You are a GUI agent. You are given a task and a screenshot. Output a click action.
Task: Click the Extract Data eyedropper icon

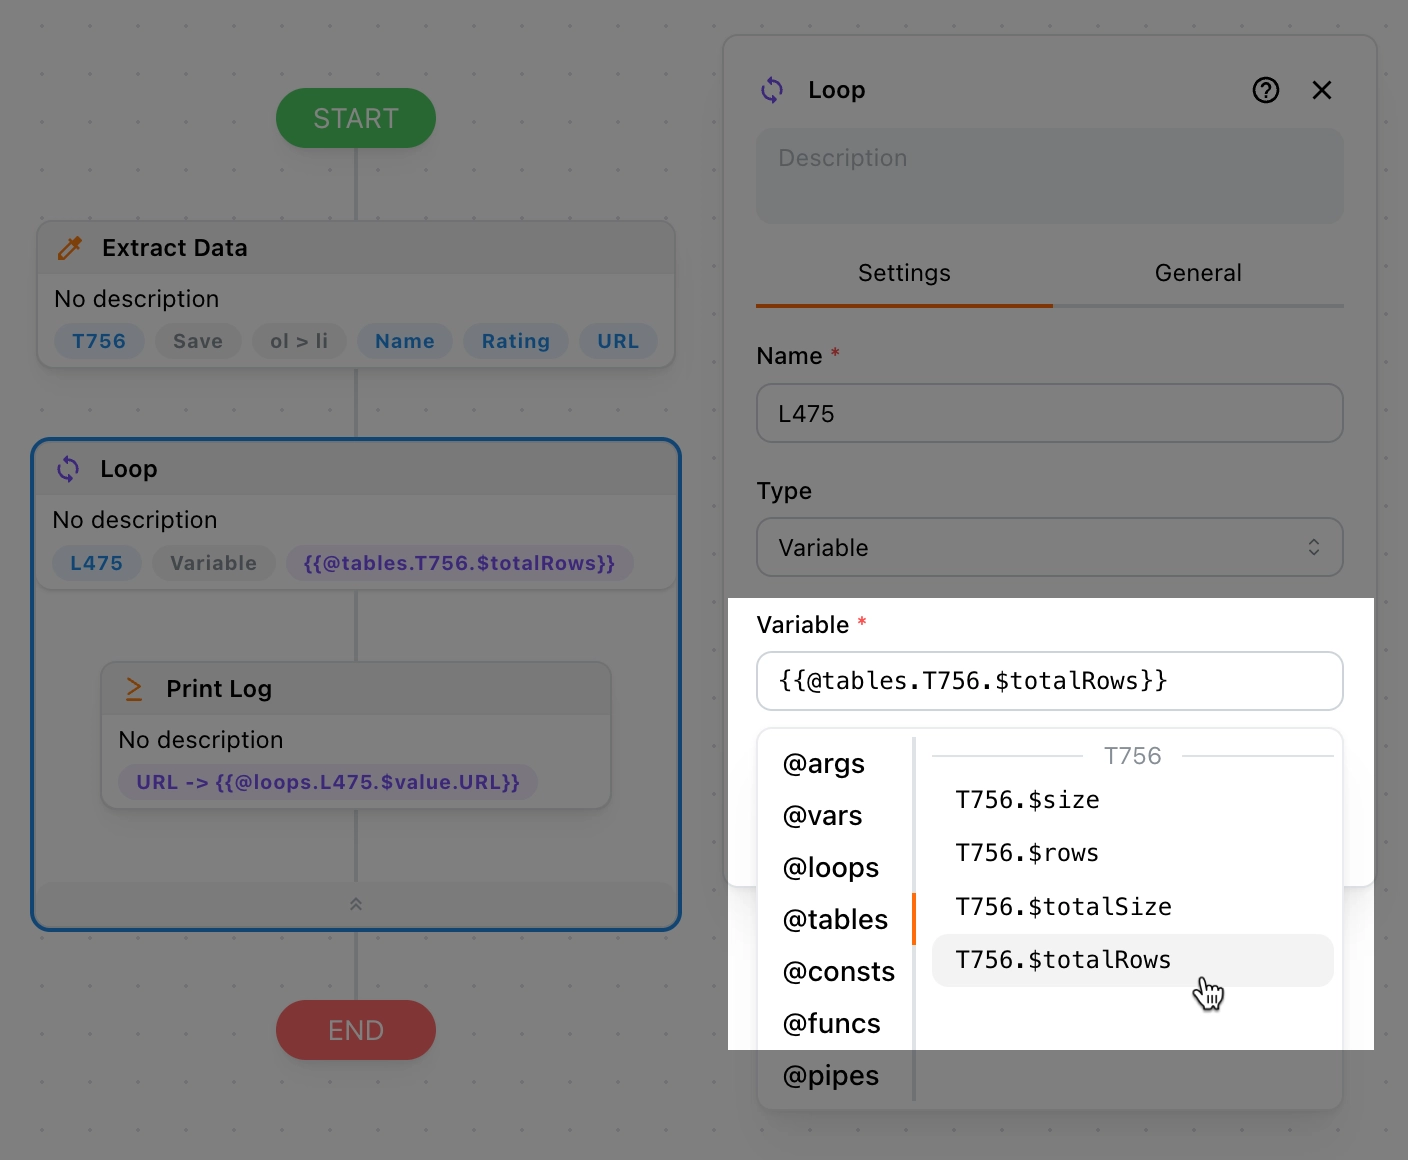[x=70, y=248]
